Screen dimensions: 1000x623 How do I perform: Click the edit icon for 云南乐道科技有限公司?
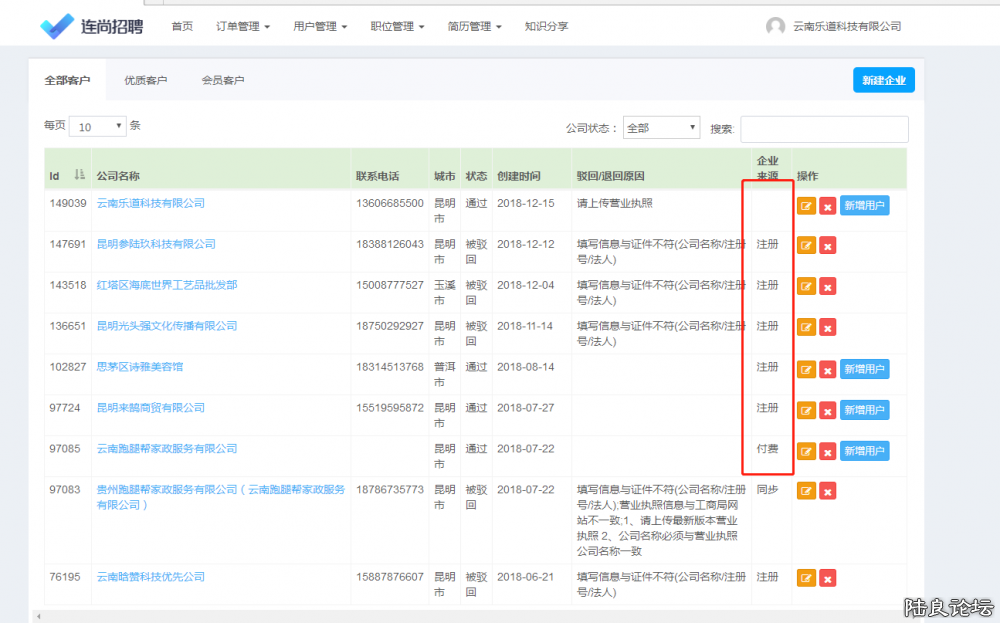click(x=806, y=205)
